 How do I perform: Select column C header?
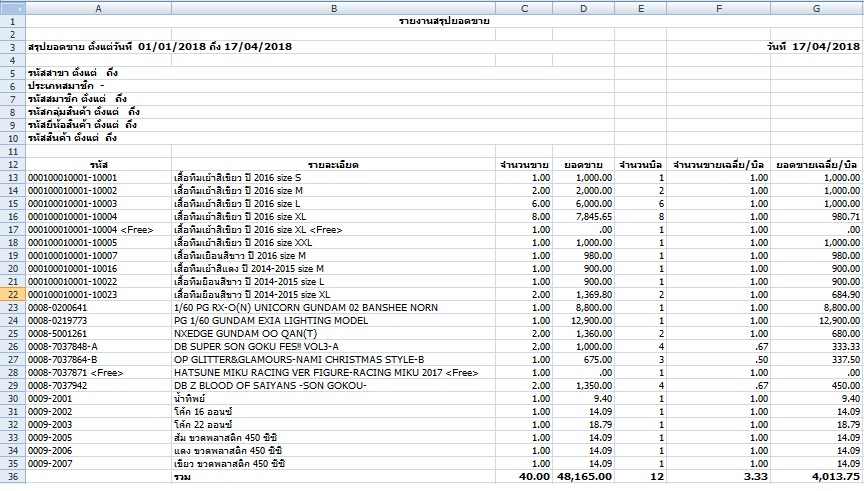[x=524, y=8]
